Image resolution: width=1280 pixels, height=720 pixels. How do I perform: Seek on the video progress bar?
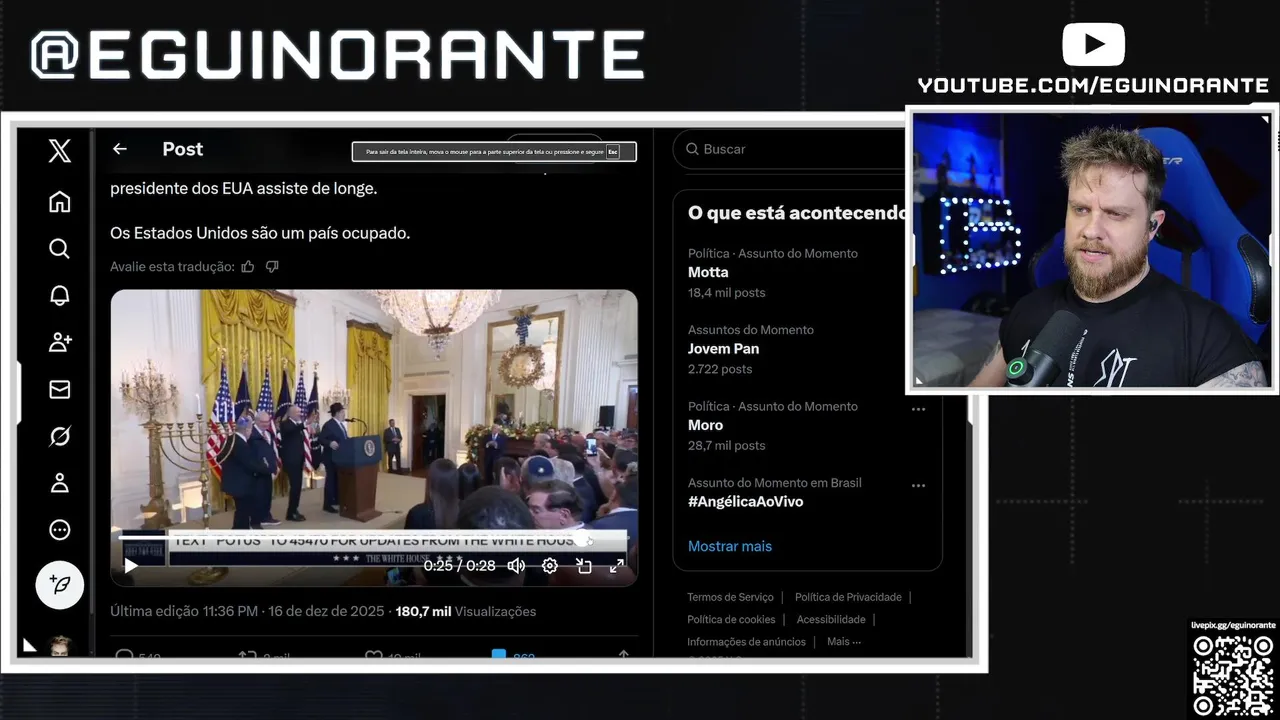[x=372, y=537]
